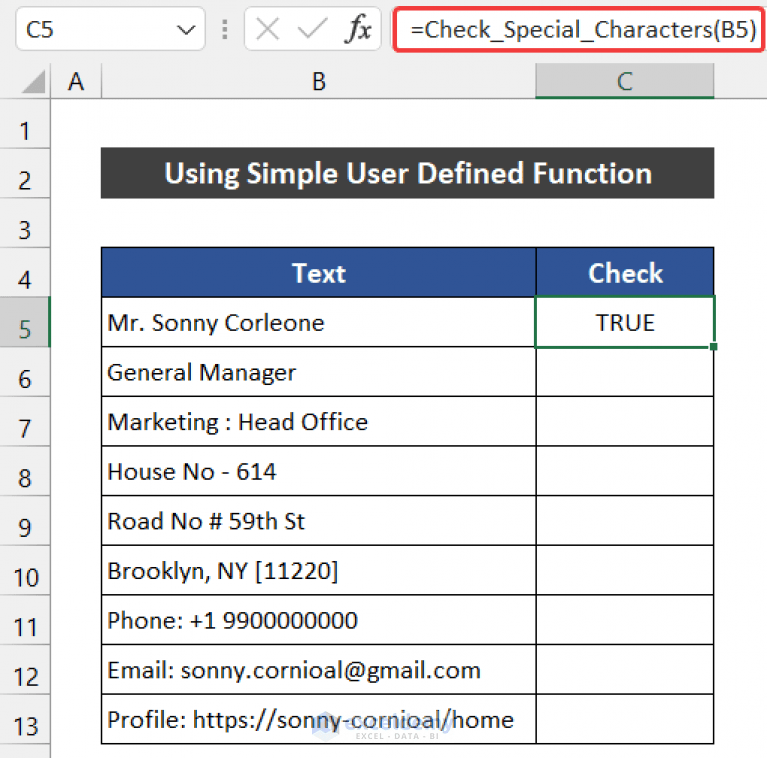The width and height of the screenshot is (767, 758).
Task: Select cell 'Phone: +1 9900000000'
Action: click(x=318, y=620)
